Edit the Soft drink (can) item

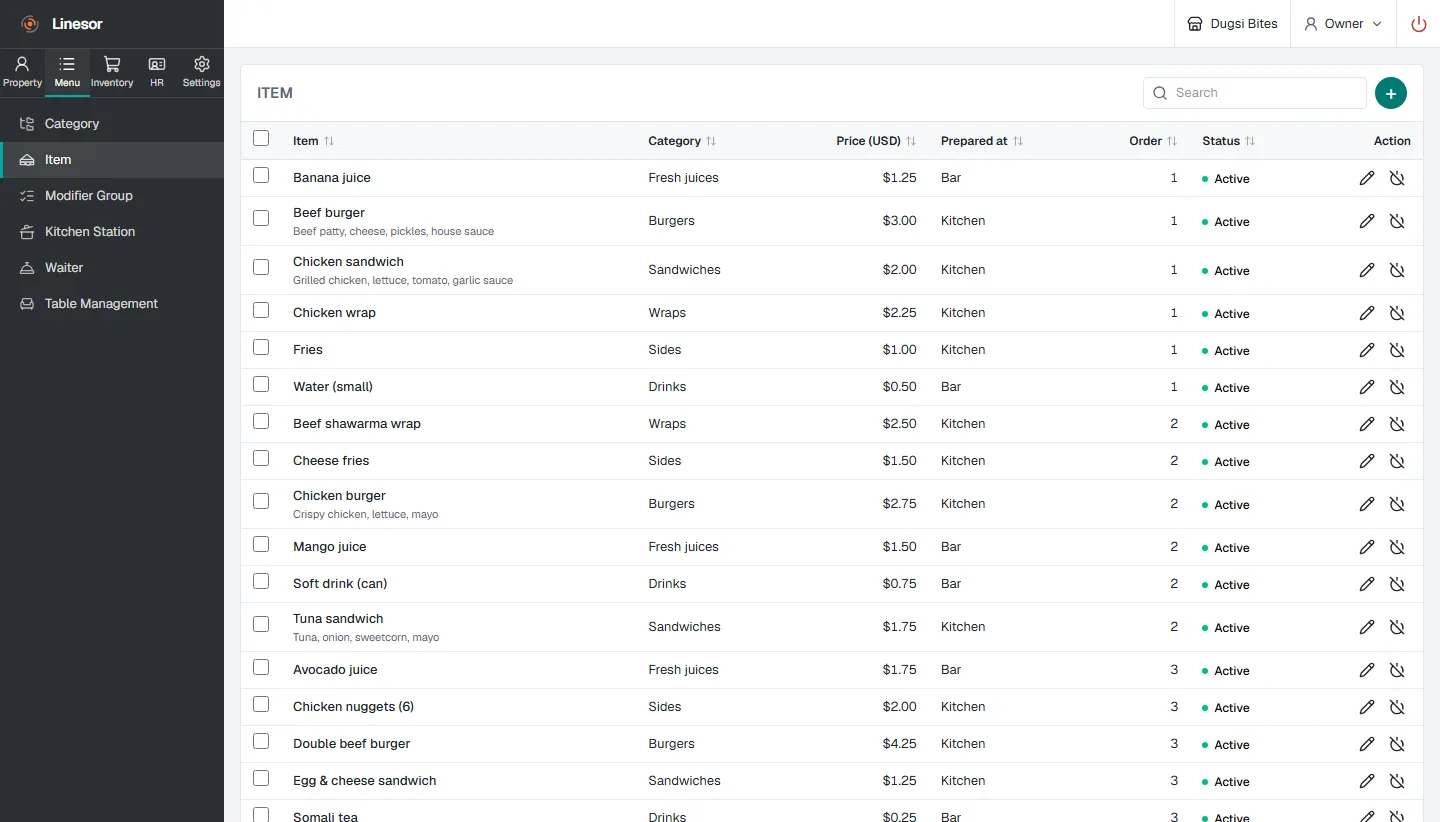(x=1367, y=584)
